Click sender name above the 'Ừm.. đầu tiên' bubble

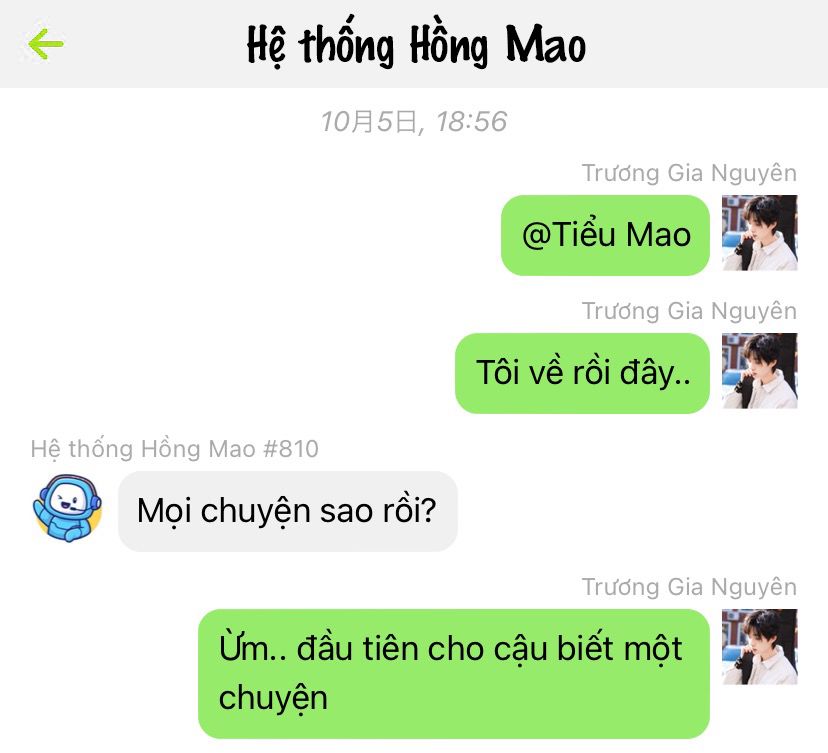pyautogui.click(x=689, y=587)
